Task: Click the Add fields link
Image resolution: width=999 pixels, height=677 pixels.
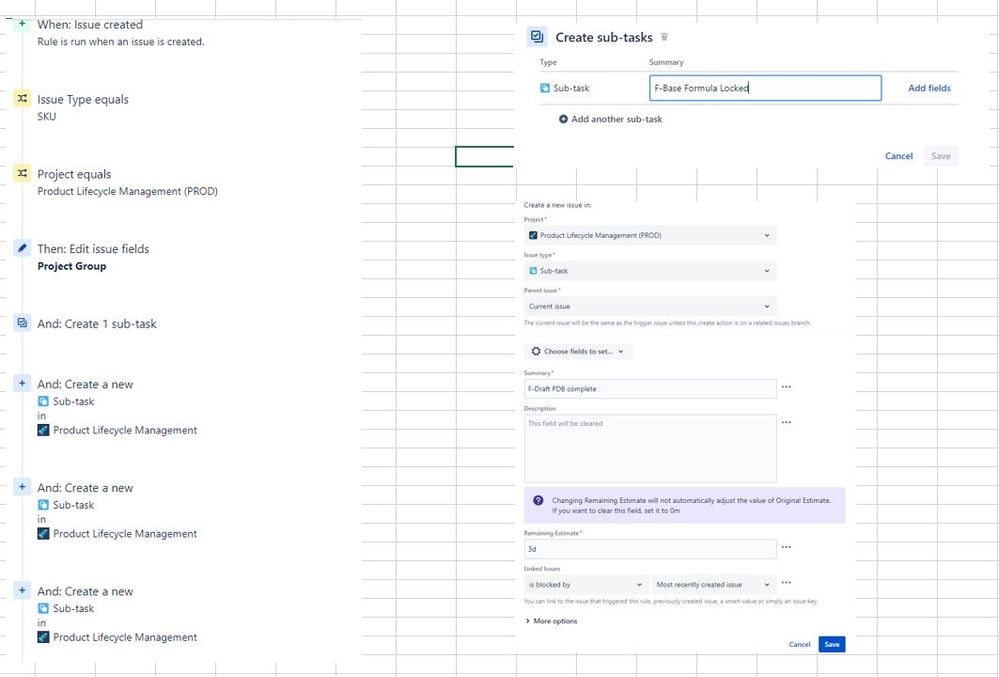Action: click(928, 88)
